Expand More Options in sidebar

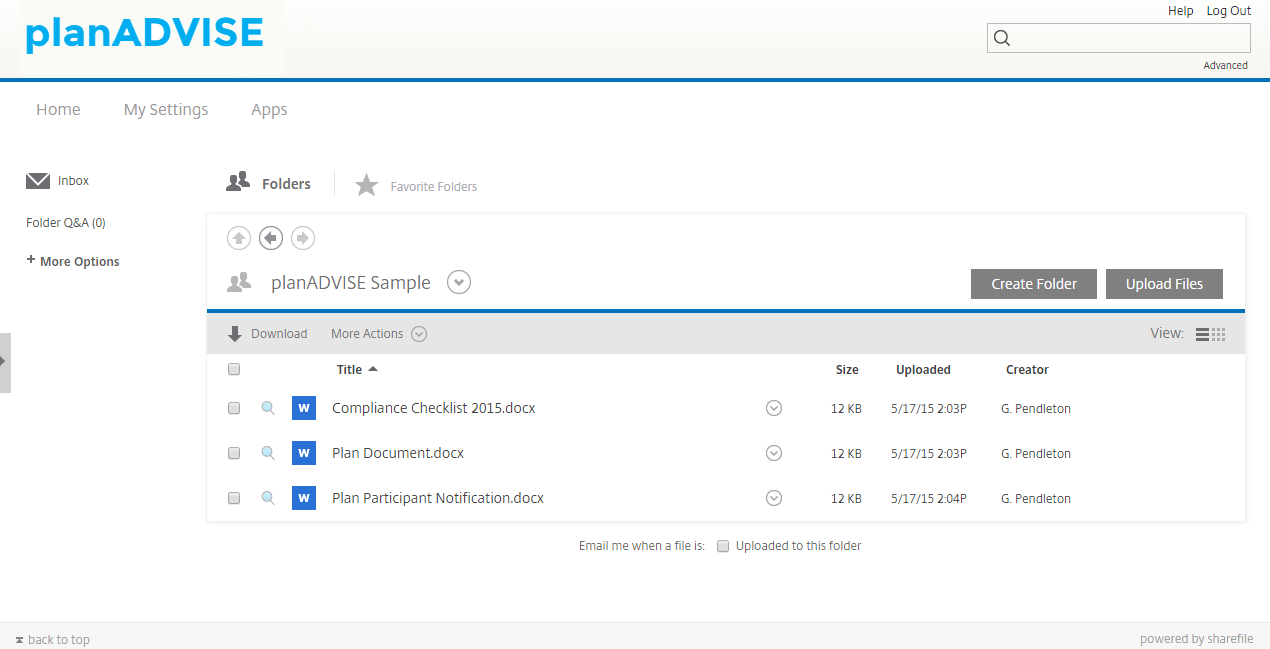[x=73, y=261]
